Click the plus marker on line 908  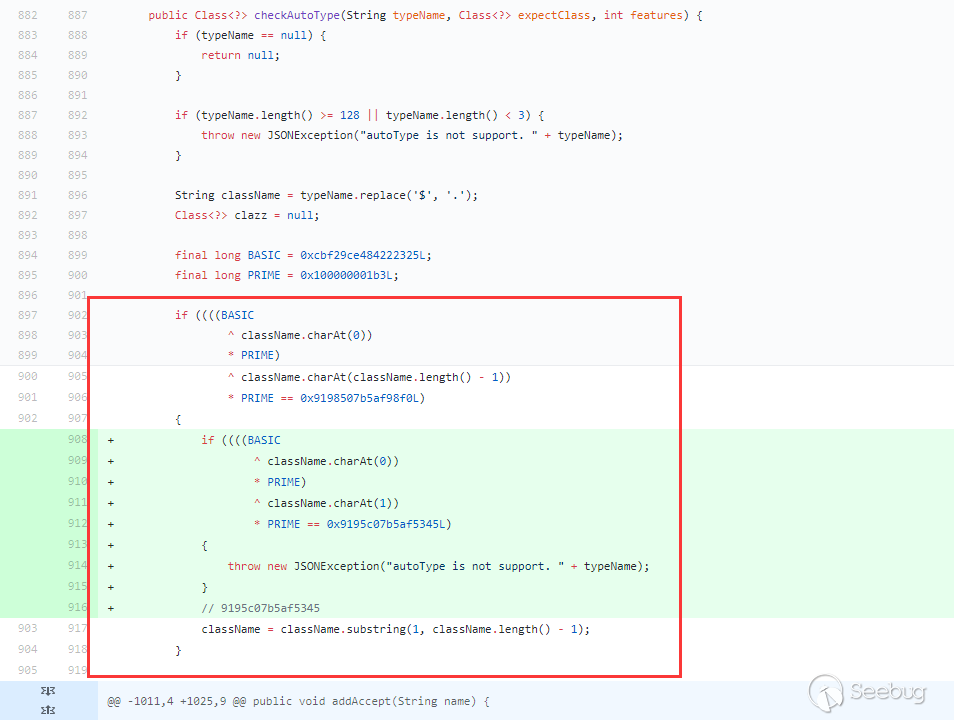[110, 439]
